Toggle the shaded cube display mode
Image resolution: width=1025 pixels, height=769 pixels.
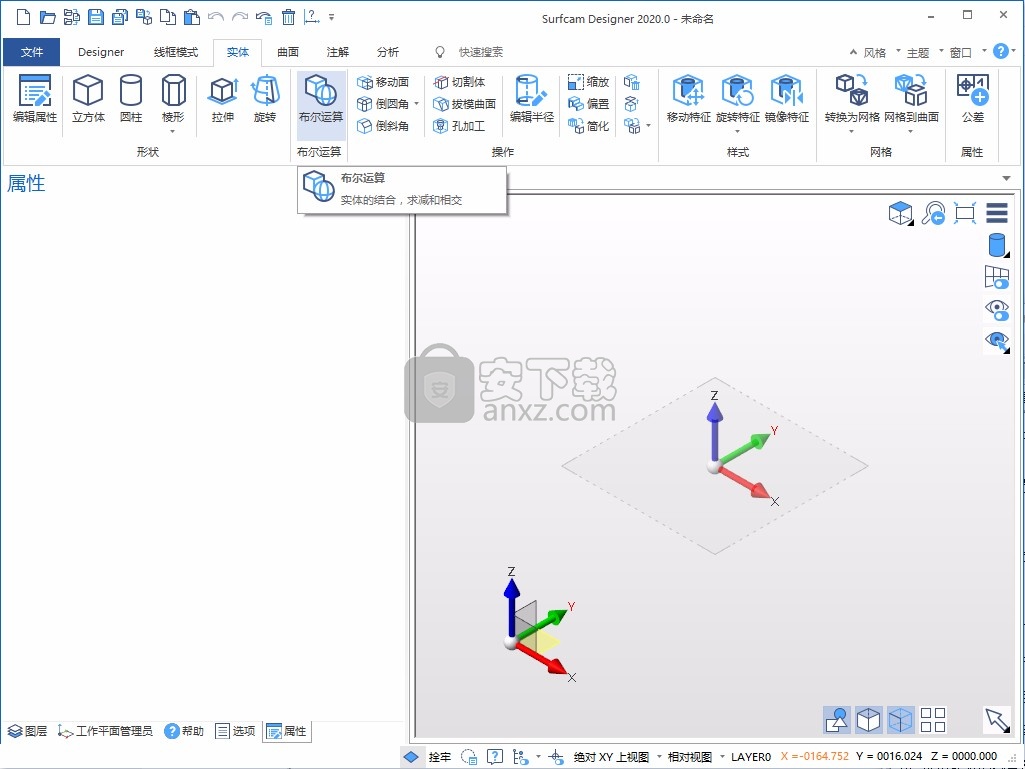(x=869, y=720)
